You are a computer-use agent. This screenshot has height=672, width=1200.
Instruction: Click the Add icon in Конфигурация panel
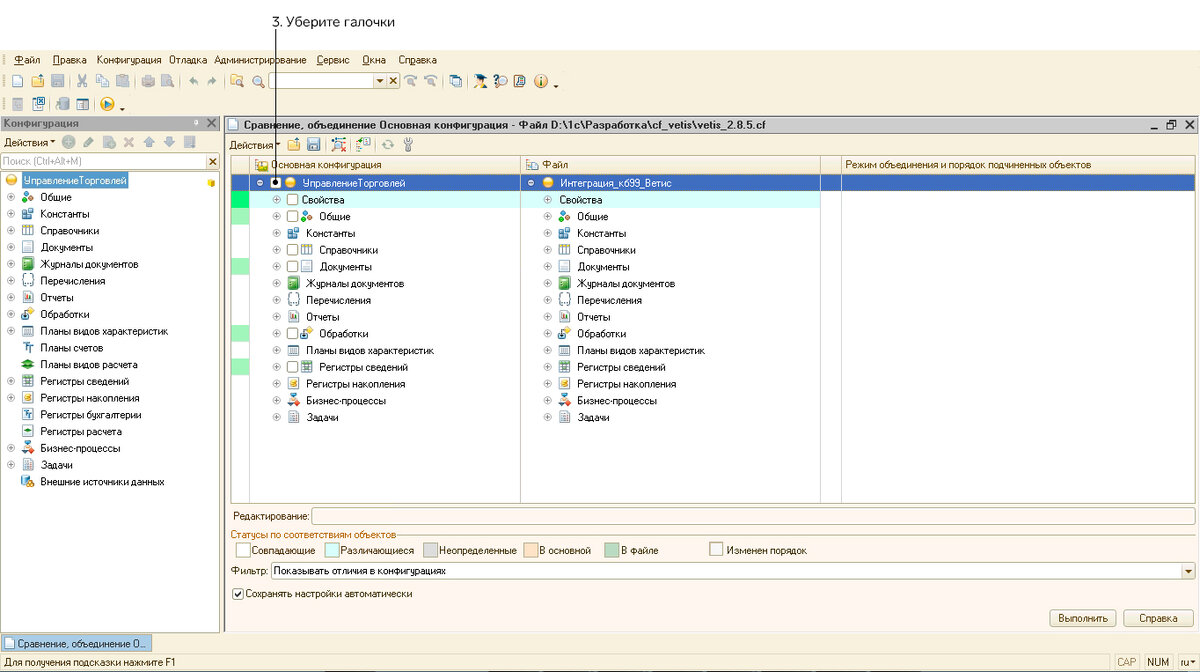[69, 143]
